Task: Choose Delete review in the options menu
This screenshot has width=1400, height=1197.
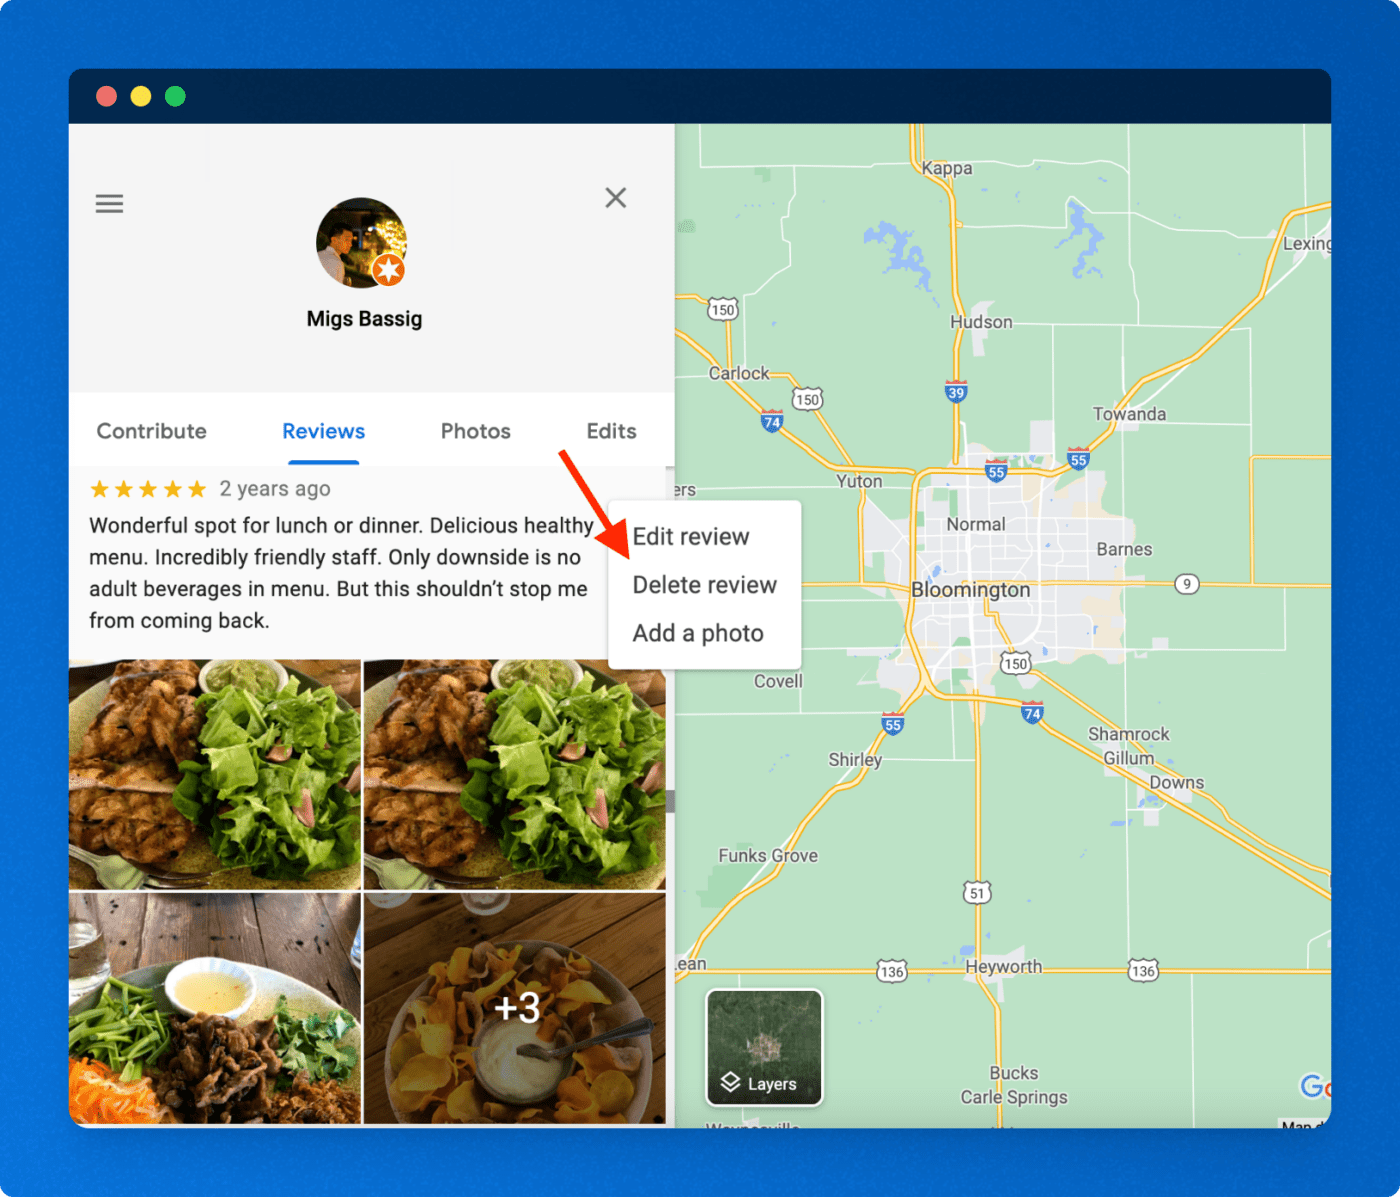Action: [704, 585]
